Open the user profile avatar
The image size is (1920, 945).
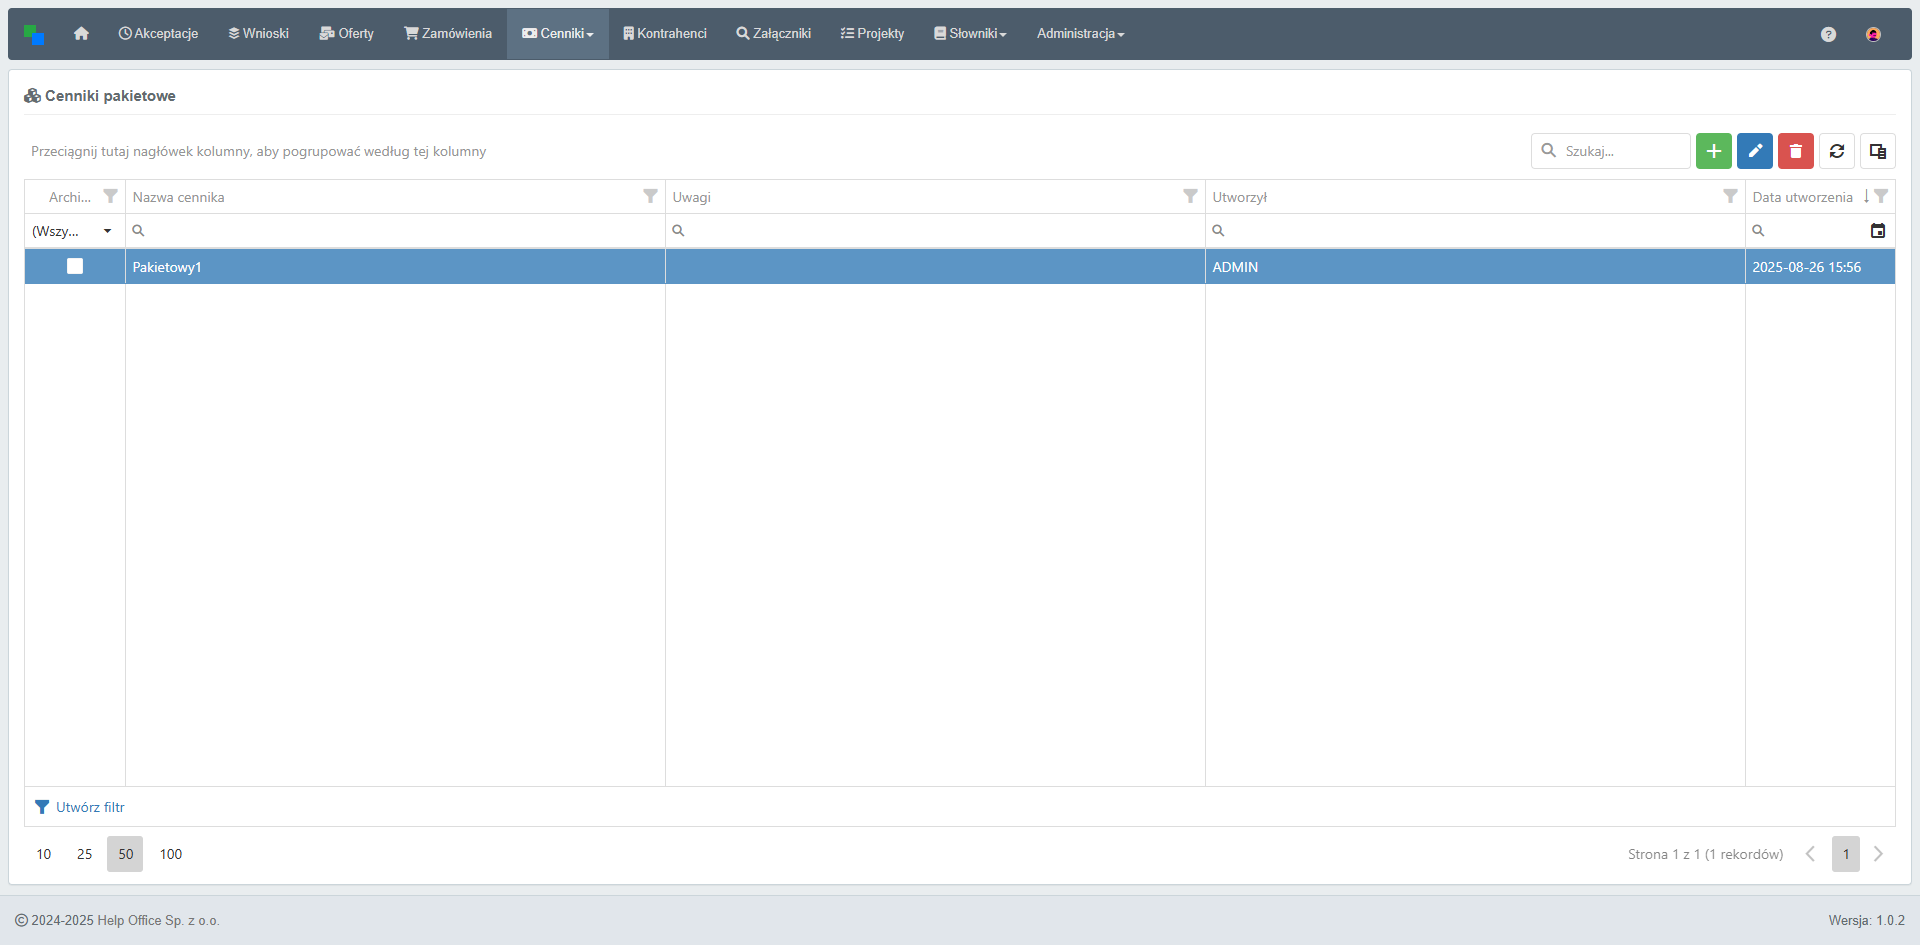(1873, 34)
